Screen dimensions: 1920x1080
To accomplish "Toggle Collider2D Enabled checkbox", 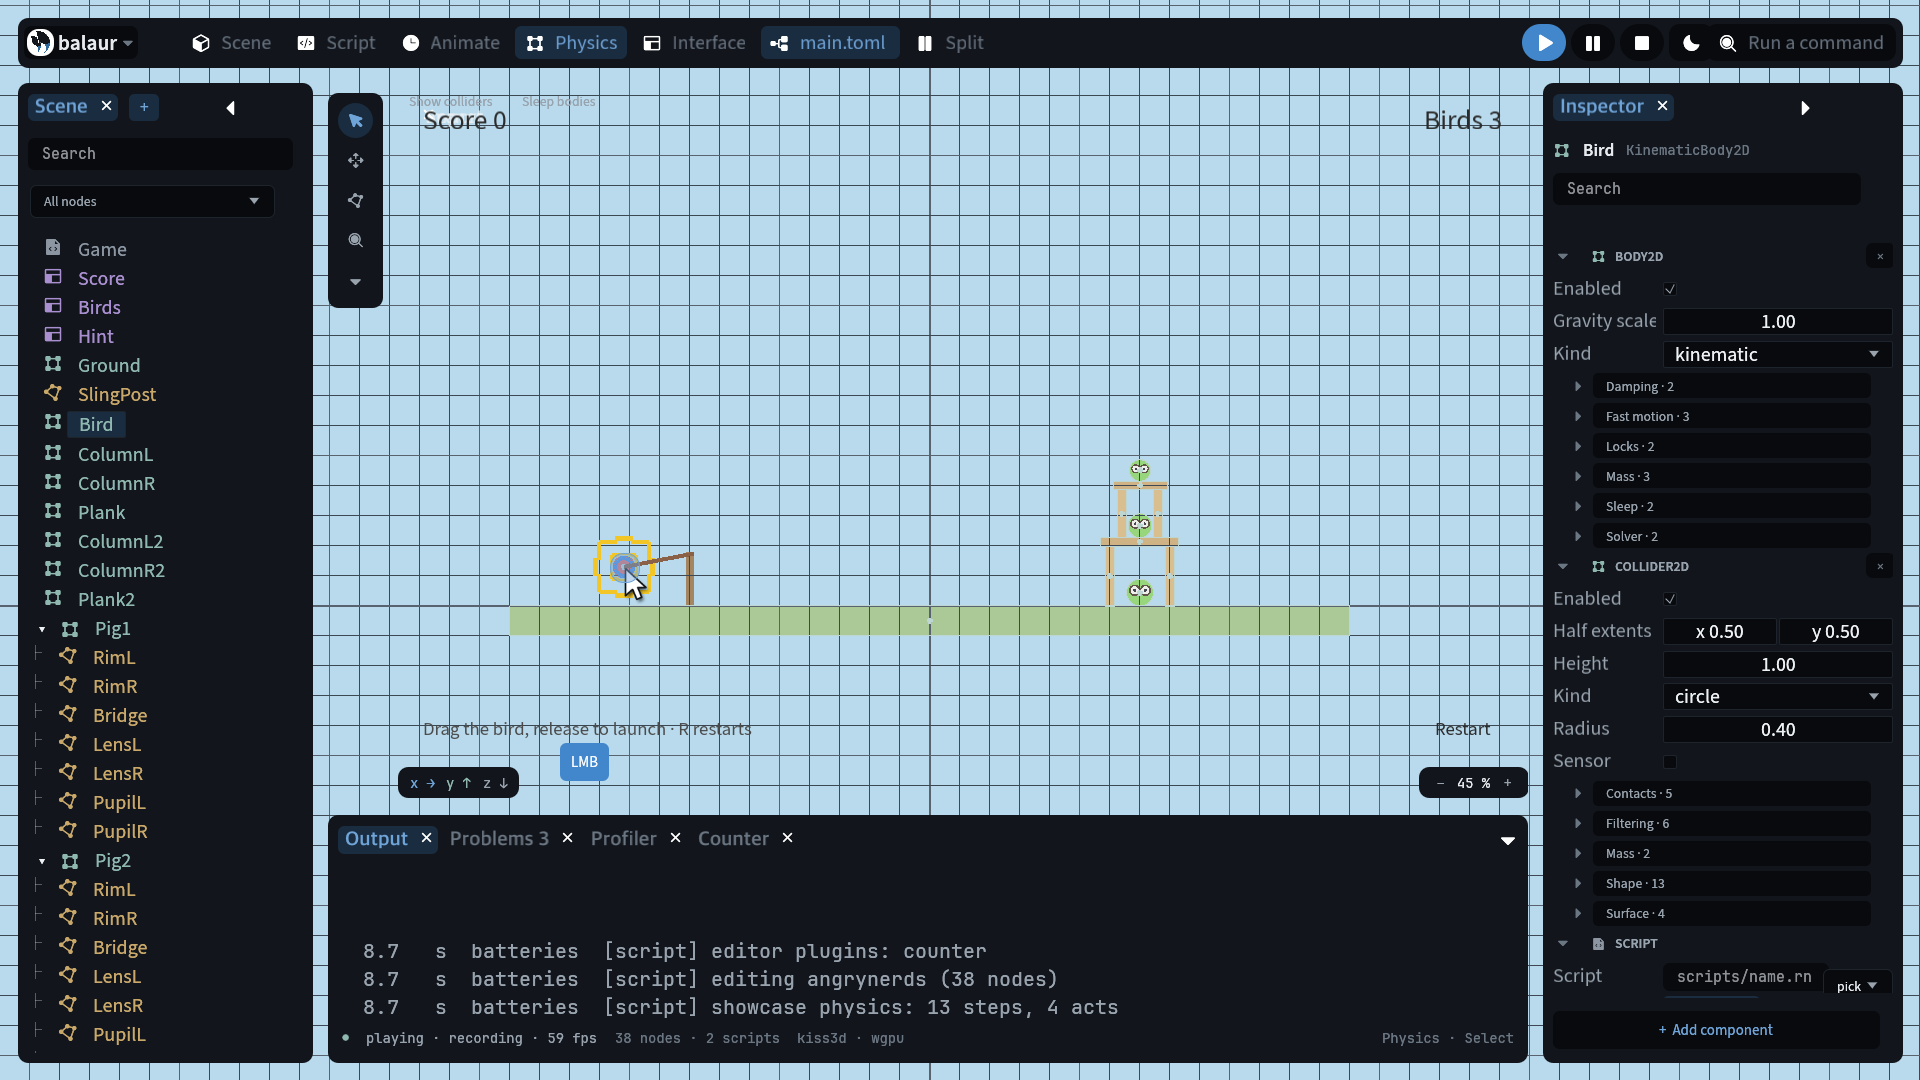I will tap(1670, 599).
